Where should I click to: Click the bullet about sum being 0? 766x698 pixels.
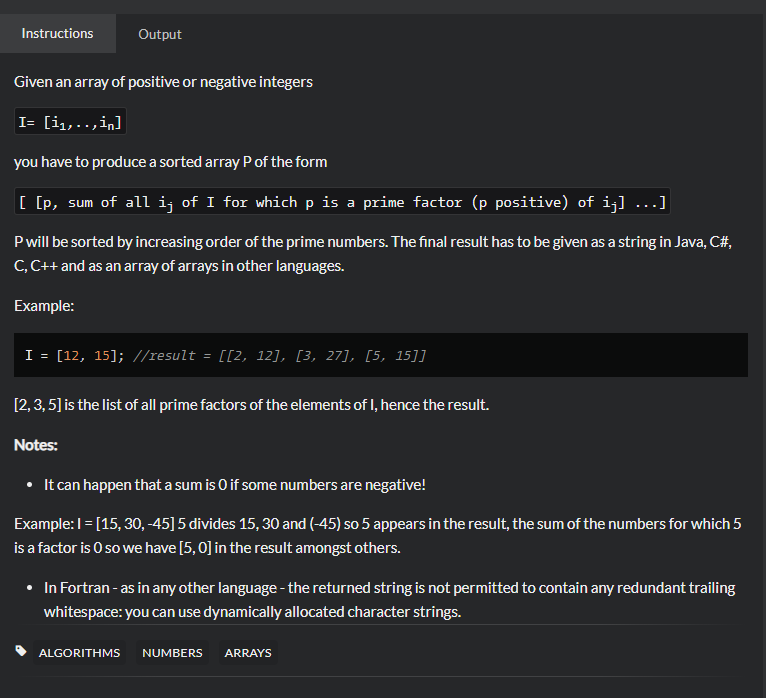point(235,484)
